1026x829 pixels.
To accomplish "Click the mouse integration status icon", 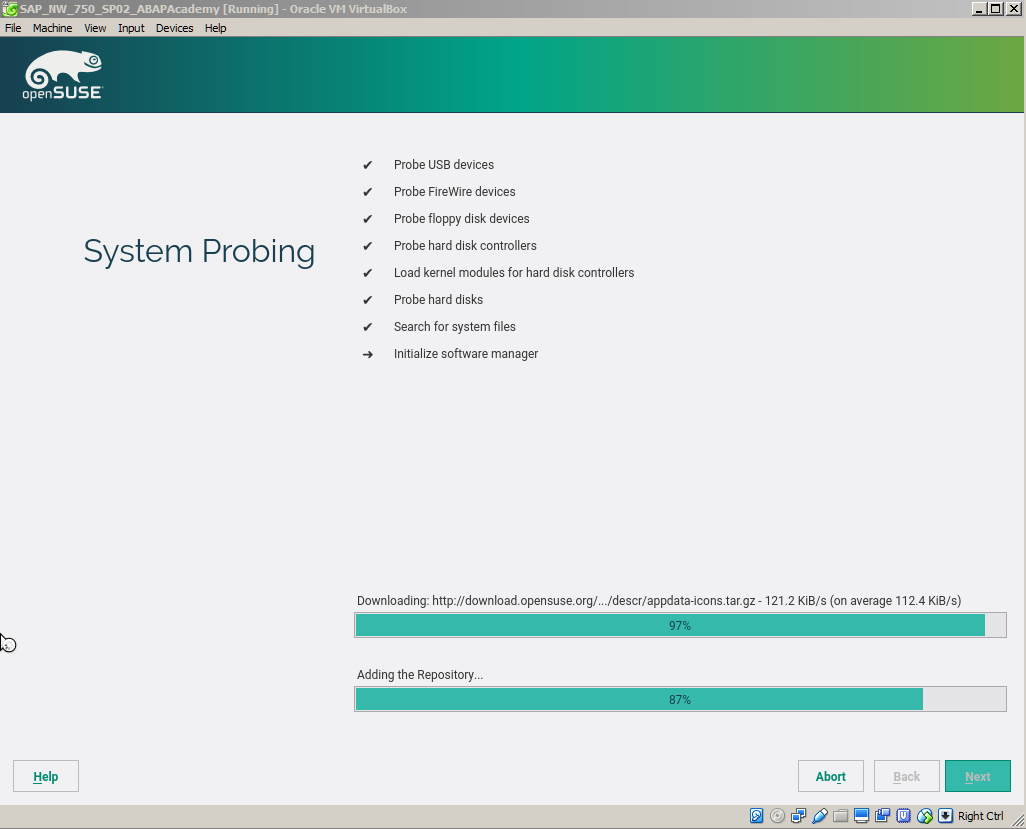I will pyautogui.click(x=925, y=815).
